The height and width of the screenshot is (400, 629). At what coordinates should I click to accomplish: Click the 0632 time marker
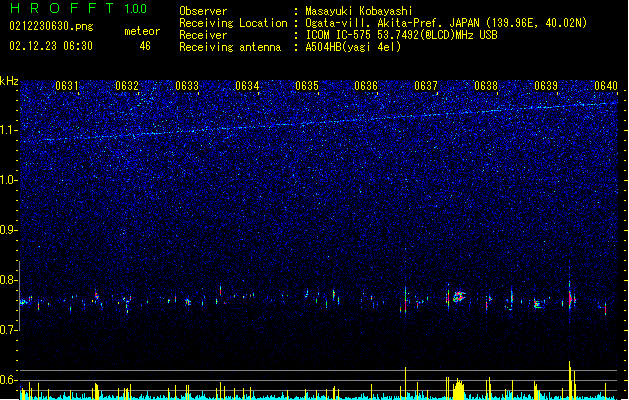(127, 86)
